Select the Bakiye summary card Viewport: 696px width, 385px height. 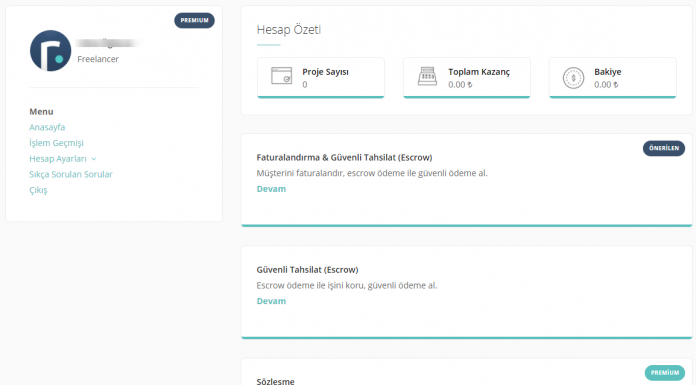click(613, 78)
